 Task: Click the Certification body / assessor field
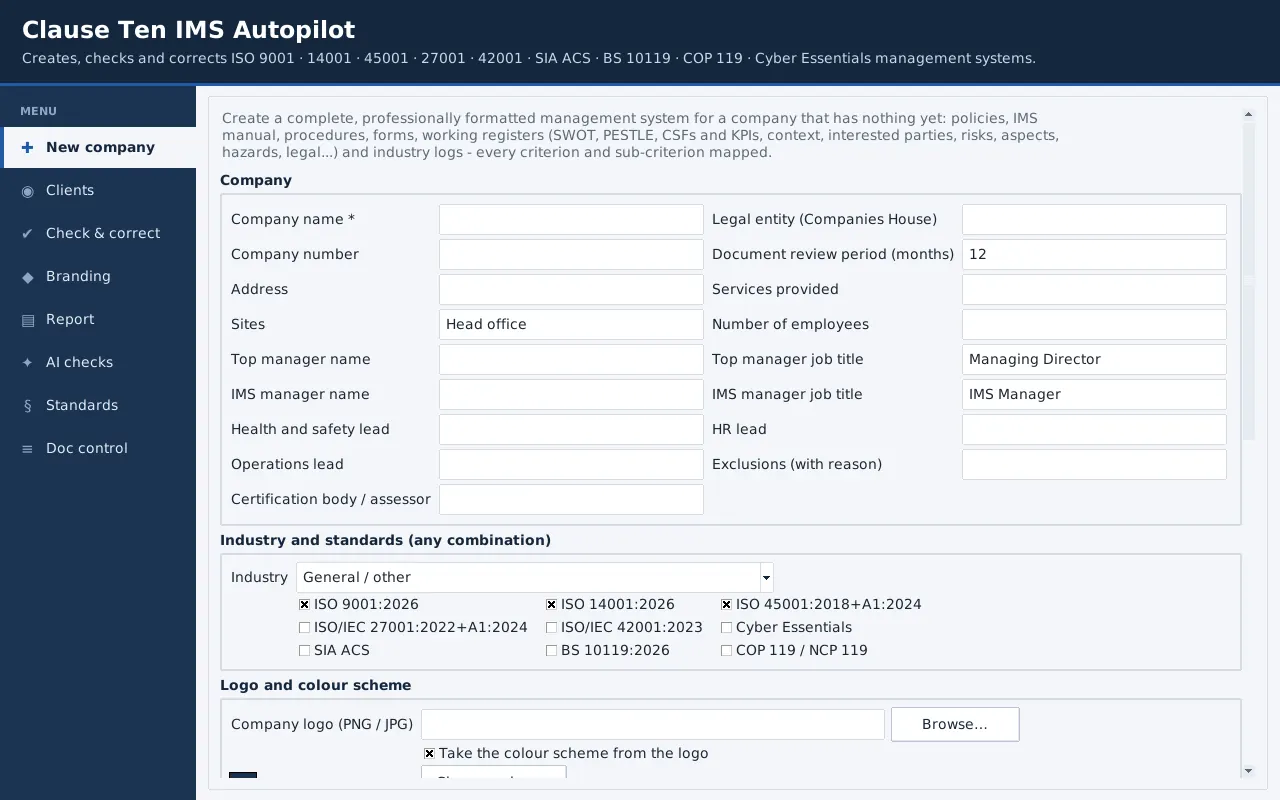(x=571, y=500)
